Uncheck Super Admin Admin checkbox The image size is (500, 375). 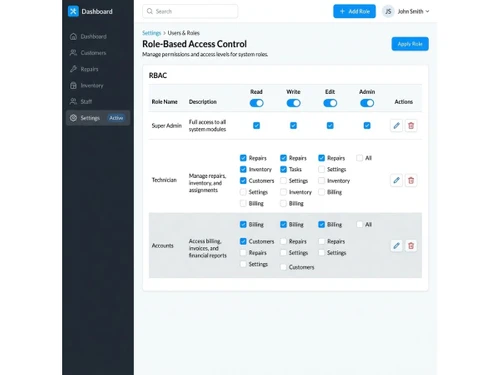(367, 125)
